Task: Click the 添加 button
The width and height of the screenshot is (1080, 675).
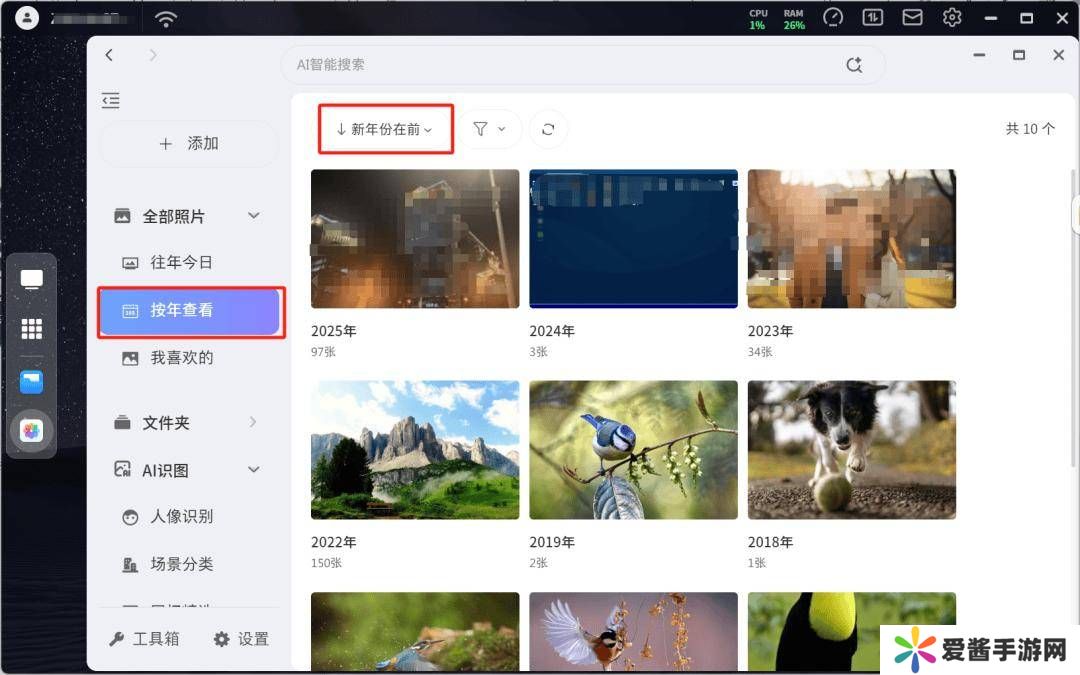Action: [189, 144]
